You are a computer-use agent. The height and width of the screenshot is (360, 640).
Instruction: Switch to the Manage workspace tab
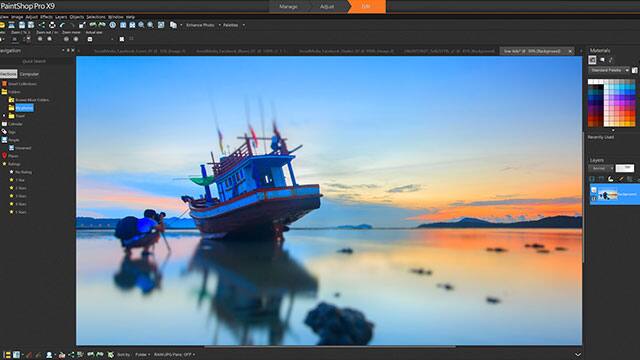tap(289, 7)
